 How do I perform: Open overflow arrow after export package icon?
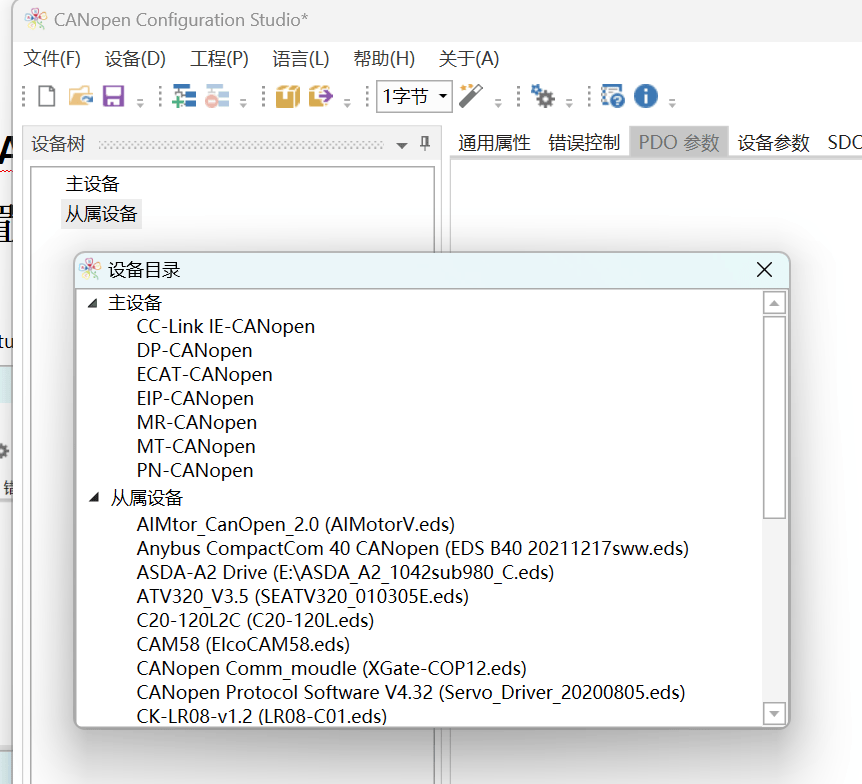pos(347,103)
